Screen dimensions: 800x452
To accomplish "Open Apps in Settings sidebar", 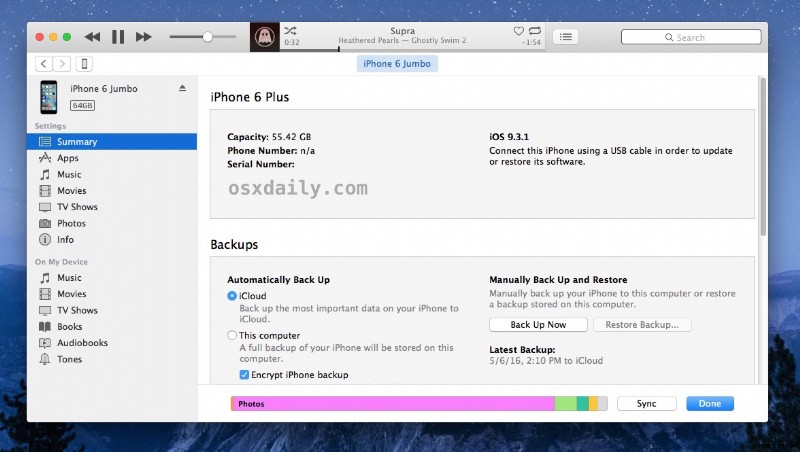I will pos(112,158).
